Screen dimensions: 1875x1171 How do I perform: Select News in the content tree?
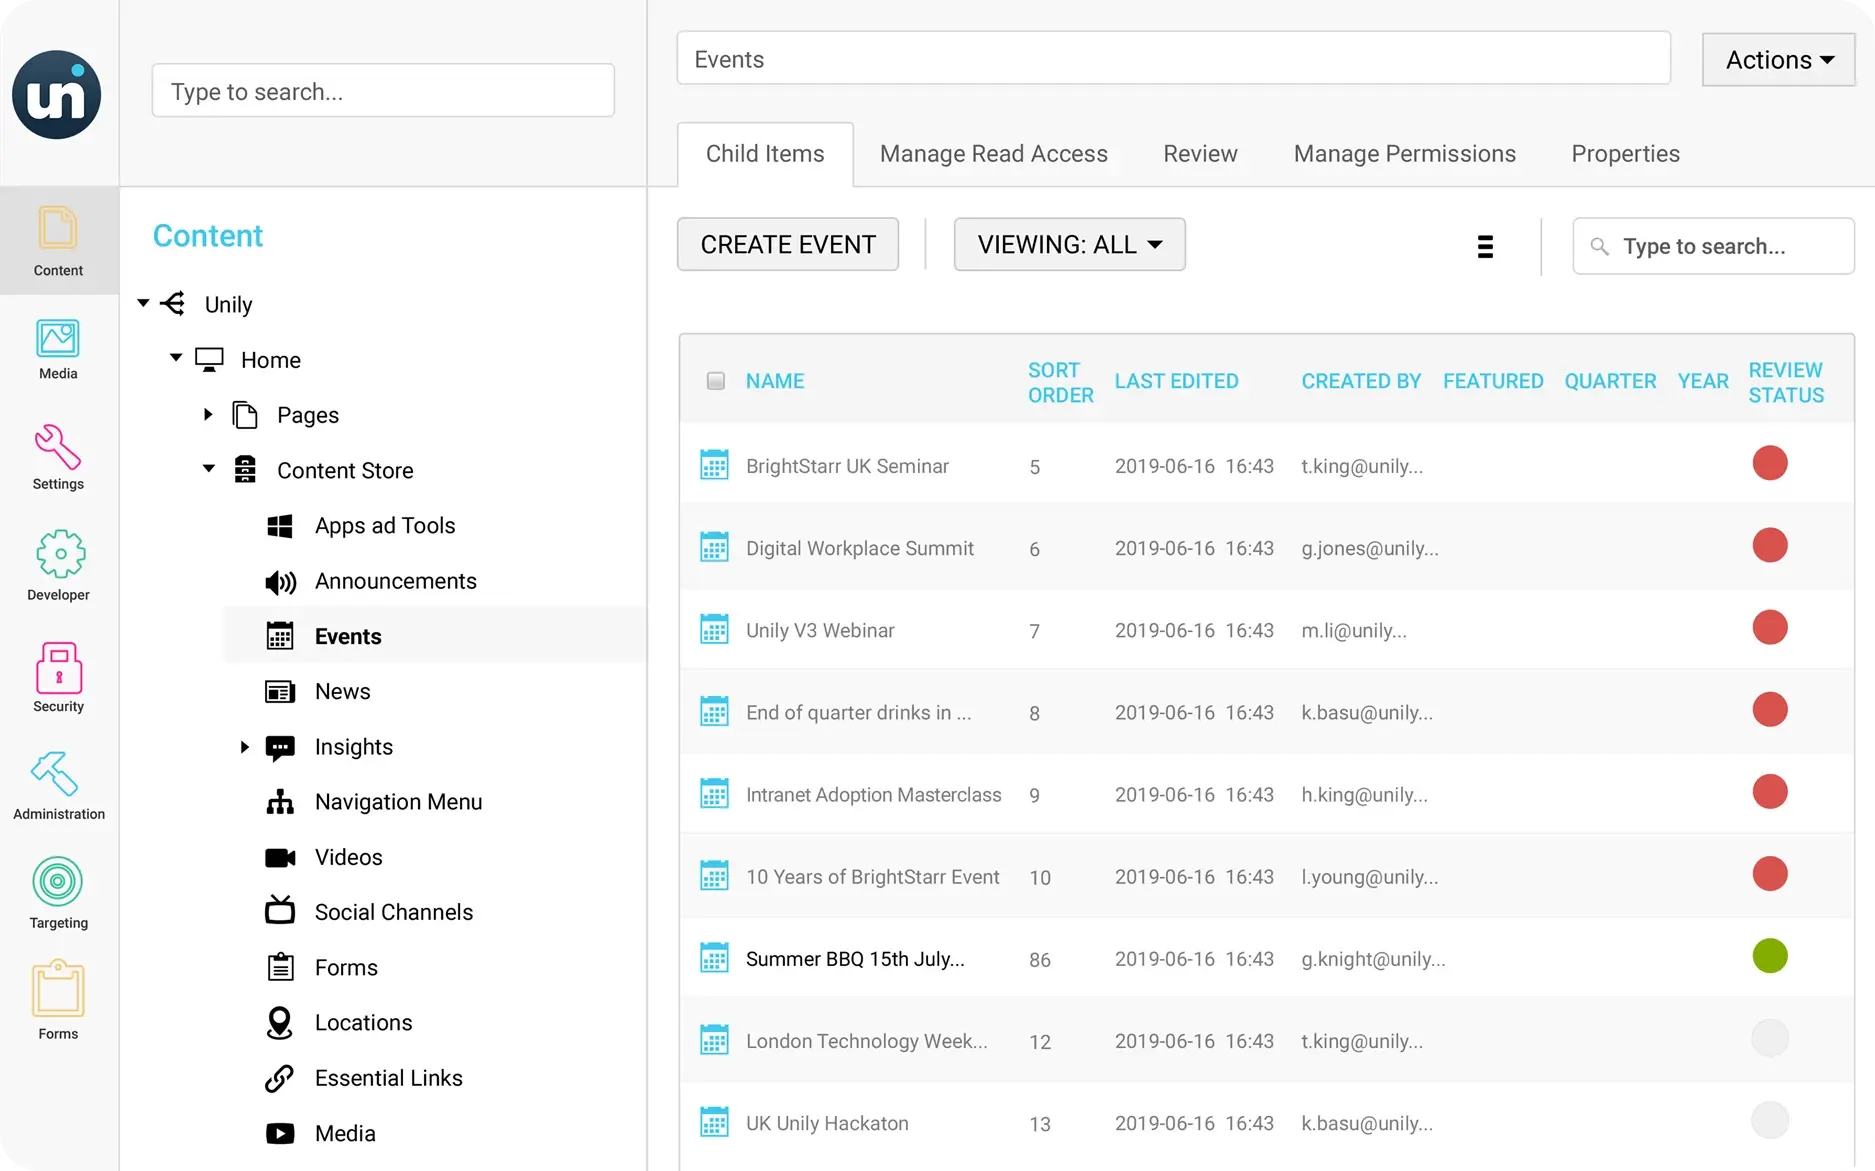(342, 692)
